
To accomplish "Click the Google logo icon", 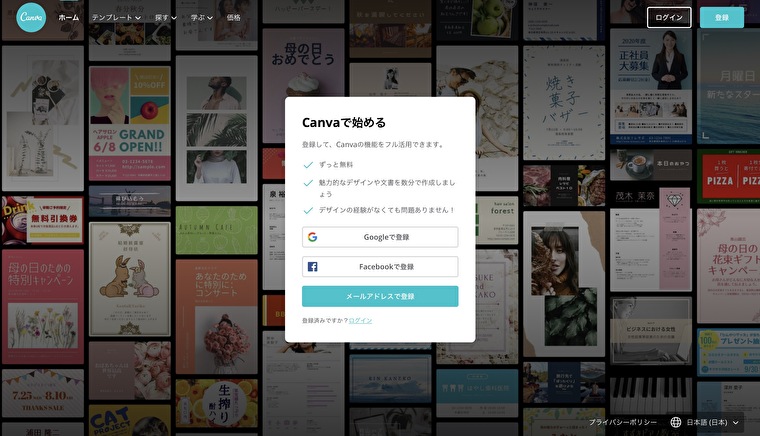I will click(x=313, y=237).
